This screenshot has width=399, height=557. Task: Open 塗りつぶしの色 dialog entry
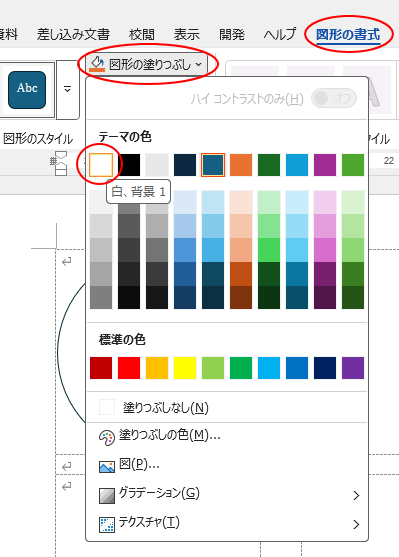click(227, 436)
